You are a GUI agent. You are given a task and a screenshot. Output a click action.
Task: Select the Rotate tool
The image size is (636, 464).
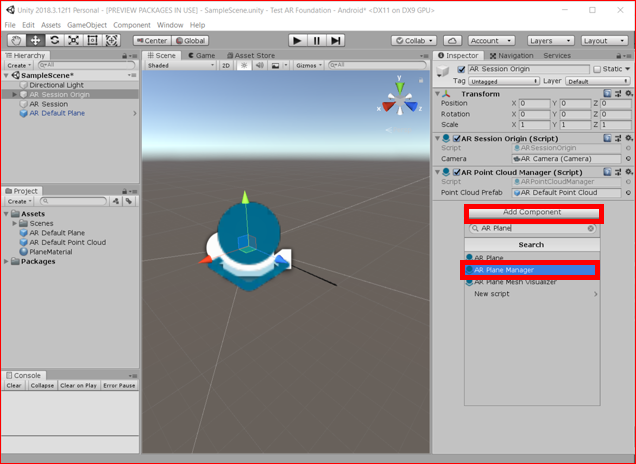[54, 41]
